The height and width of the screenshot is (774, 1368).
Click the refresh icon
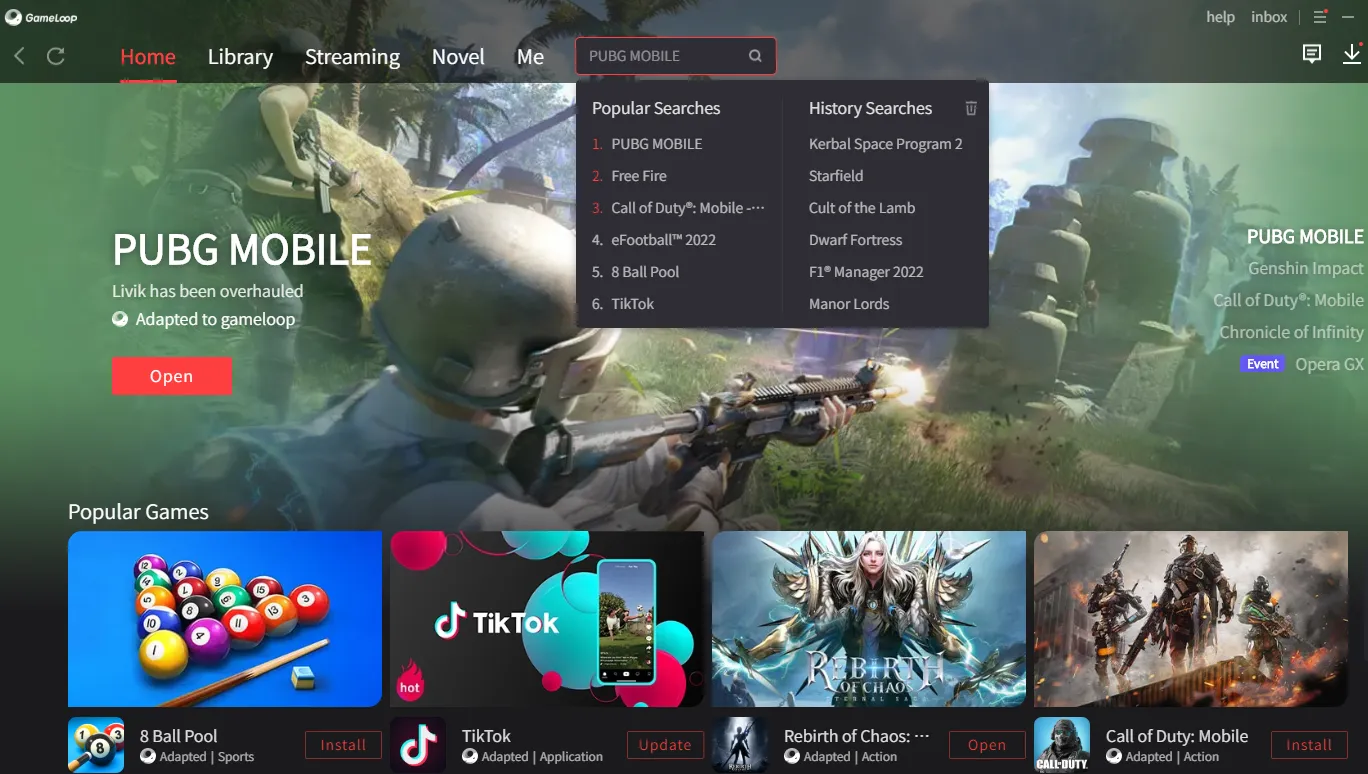[56, 56]
